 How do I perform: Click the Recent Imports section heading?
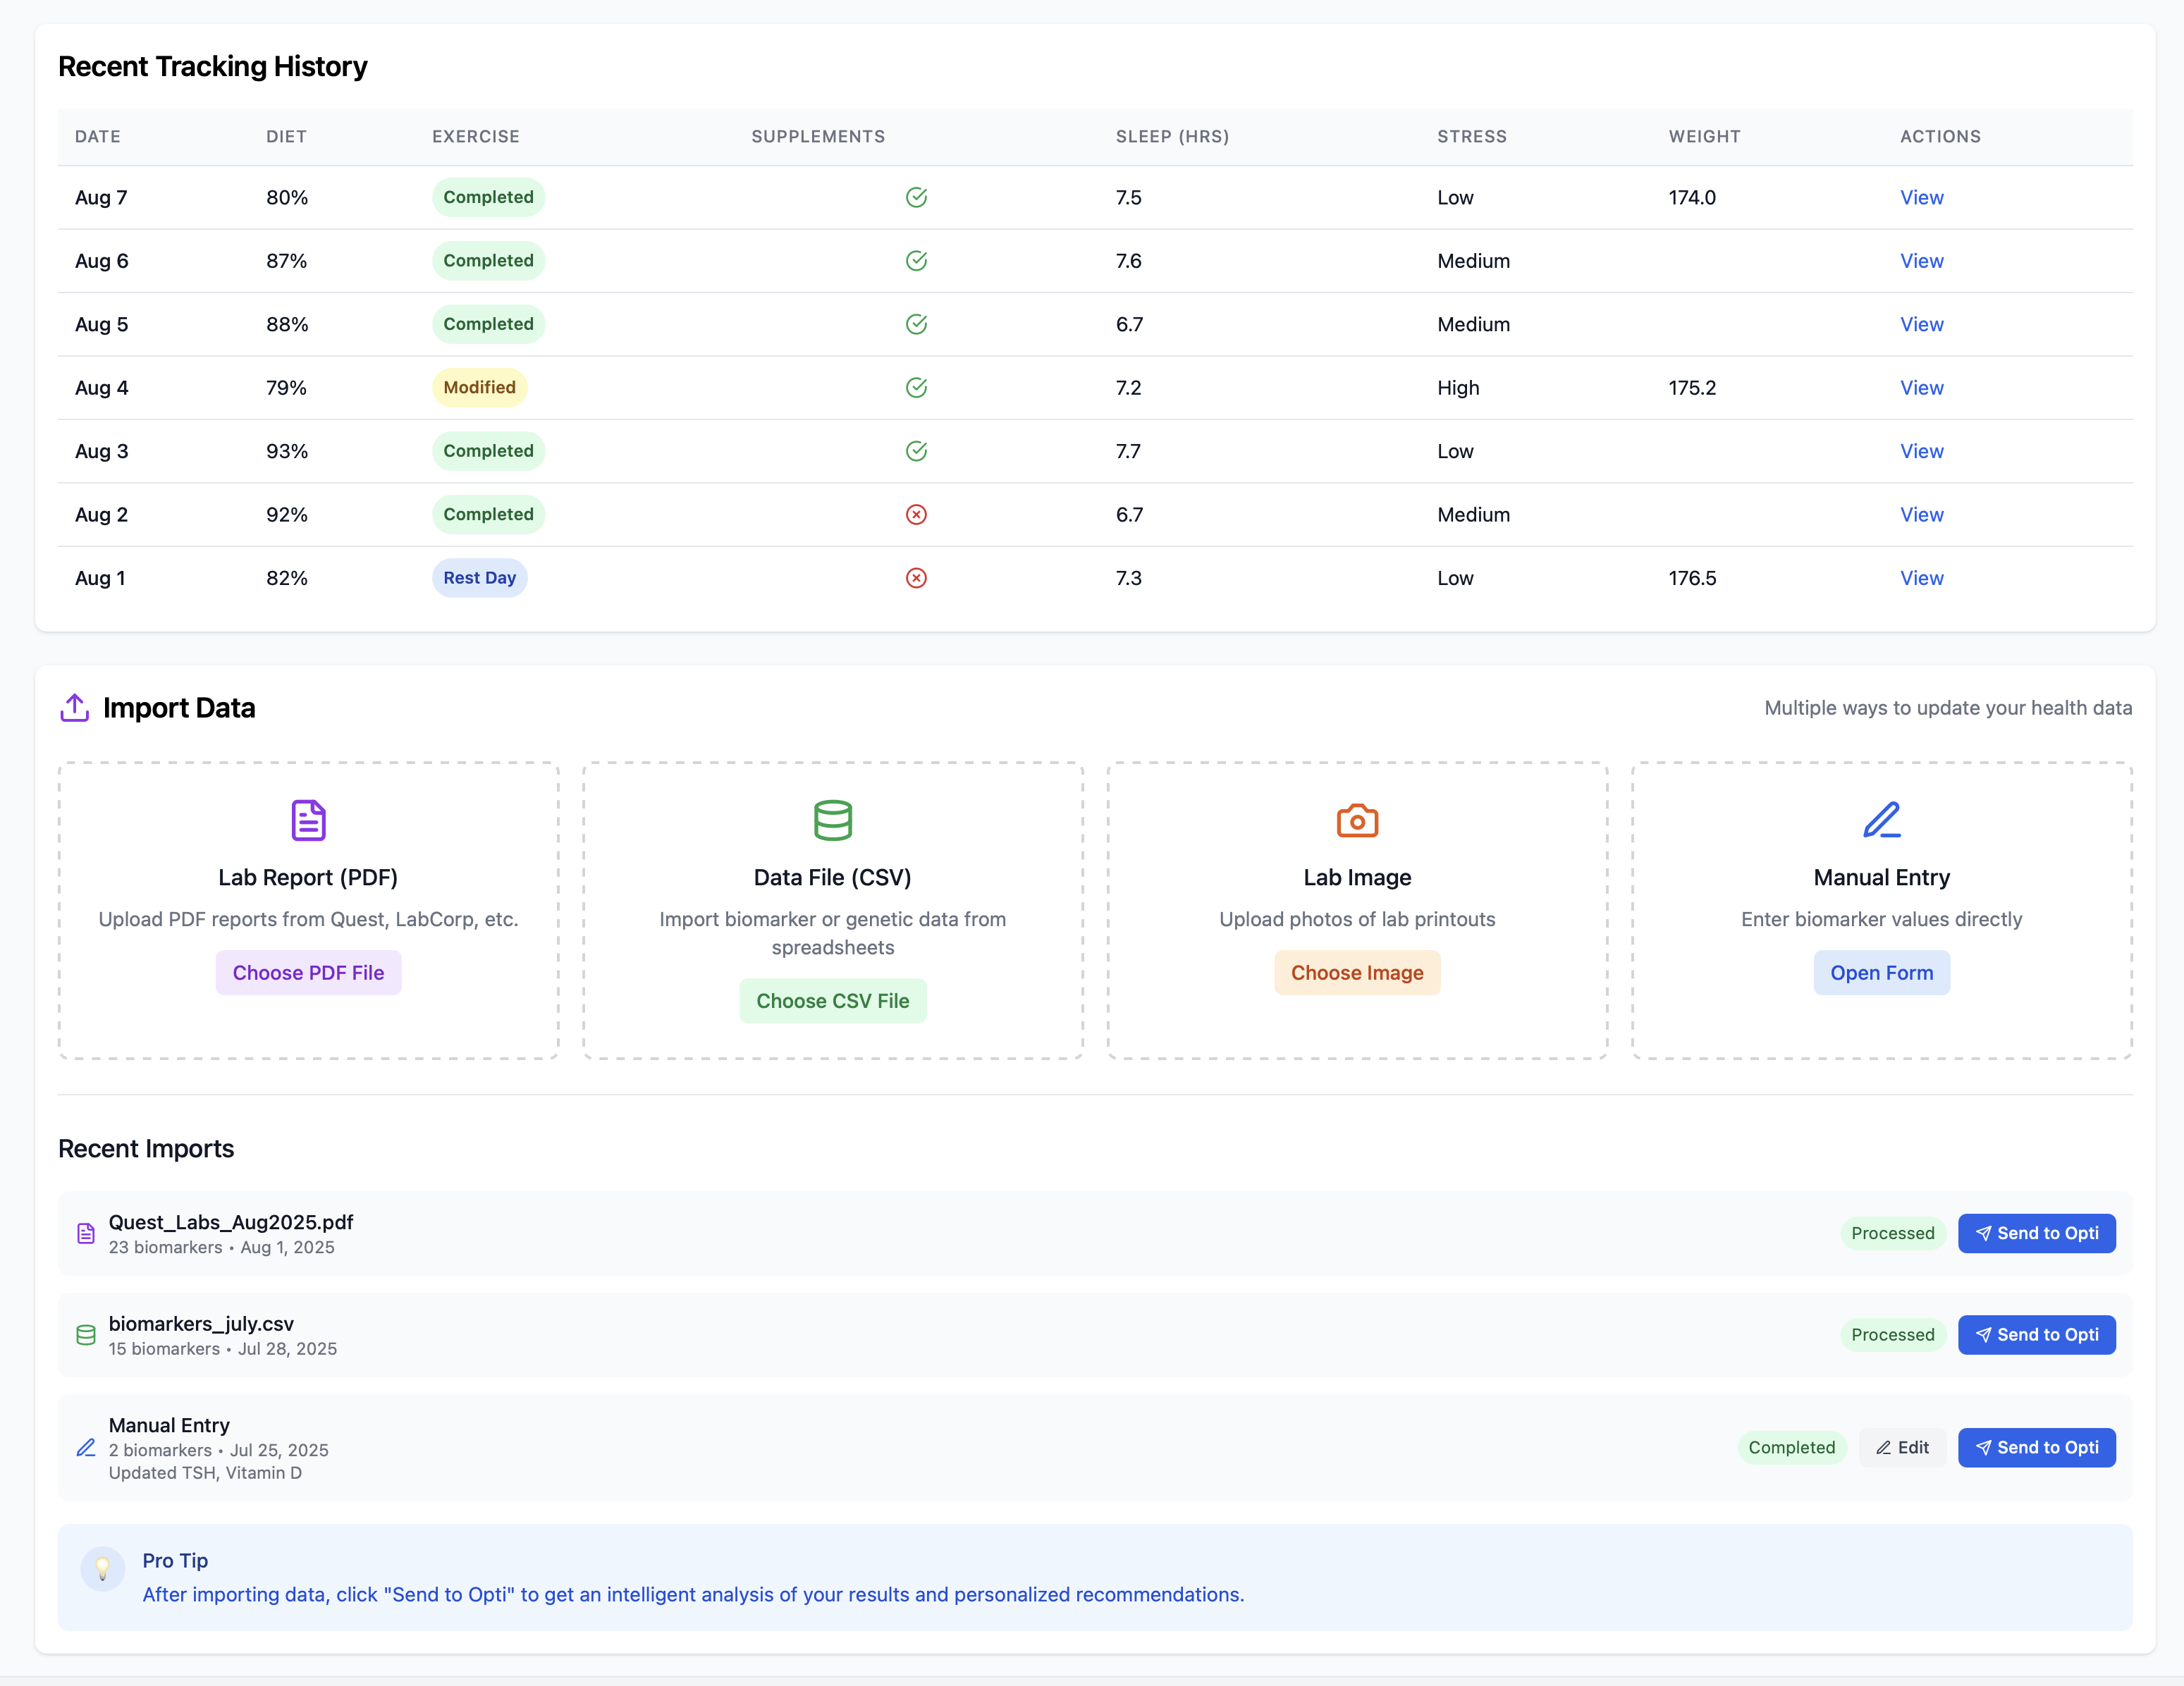click(x=146, y=1148)
